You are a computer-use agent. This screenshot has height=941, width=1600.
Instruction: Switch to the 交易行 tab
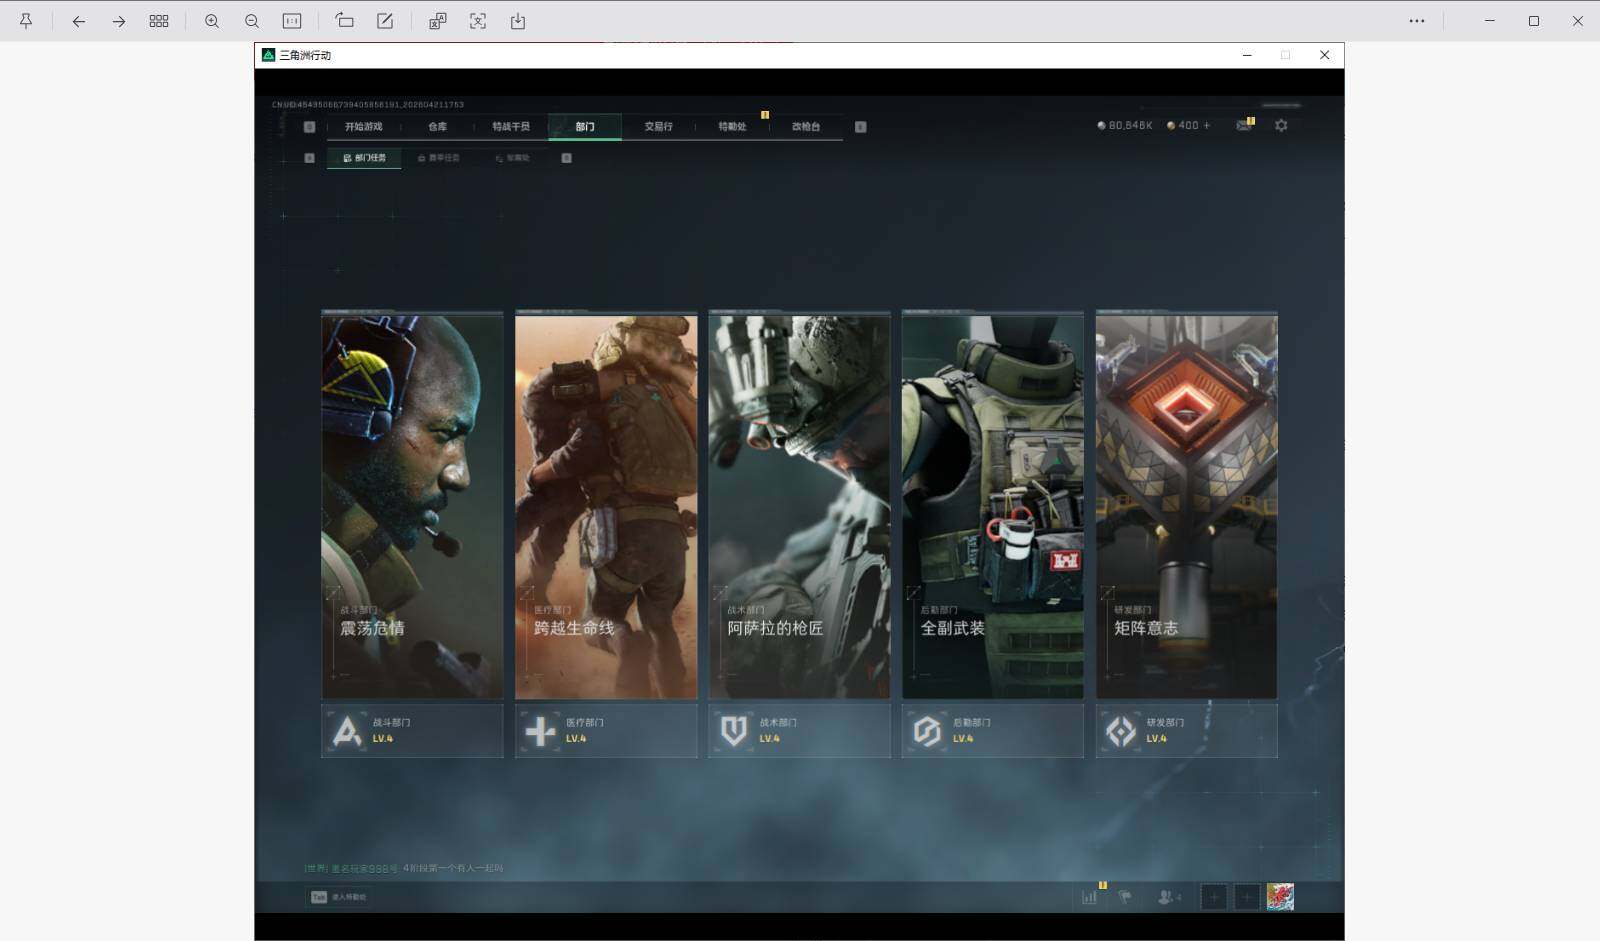click(658, 127)
